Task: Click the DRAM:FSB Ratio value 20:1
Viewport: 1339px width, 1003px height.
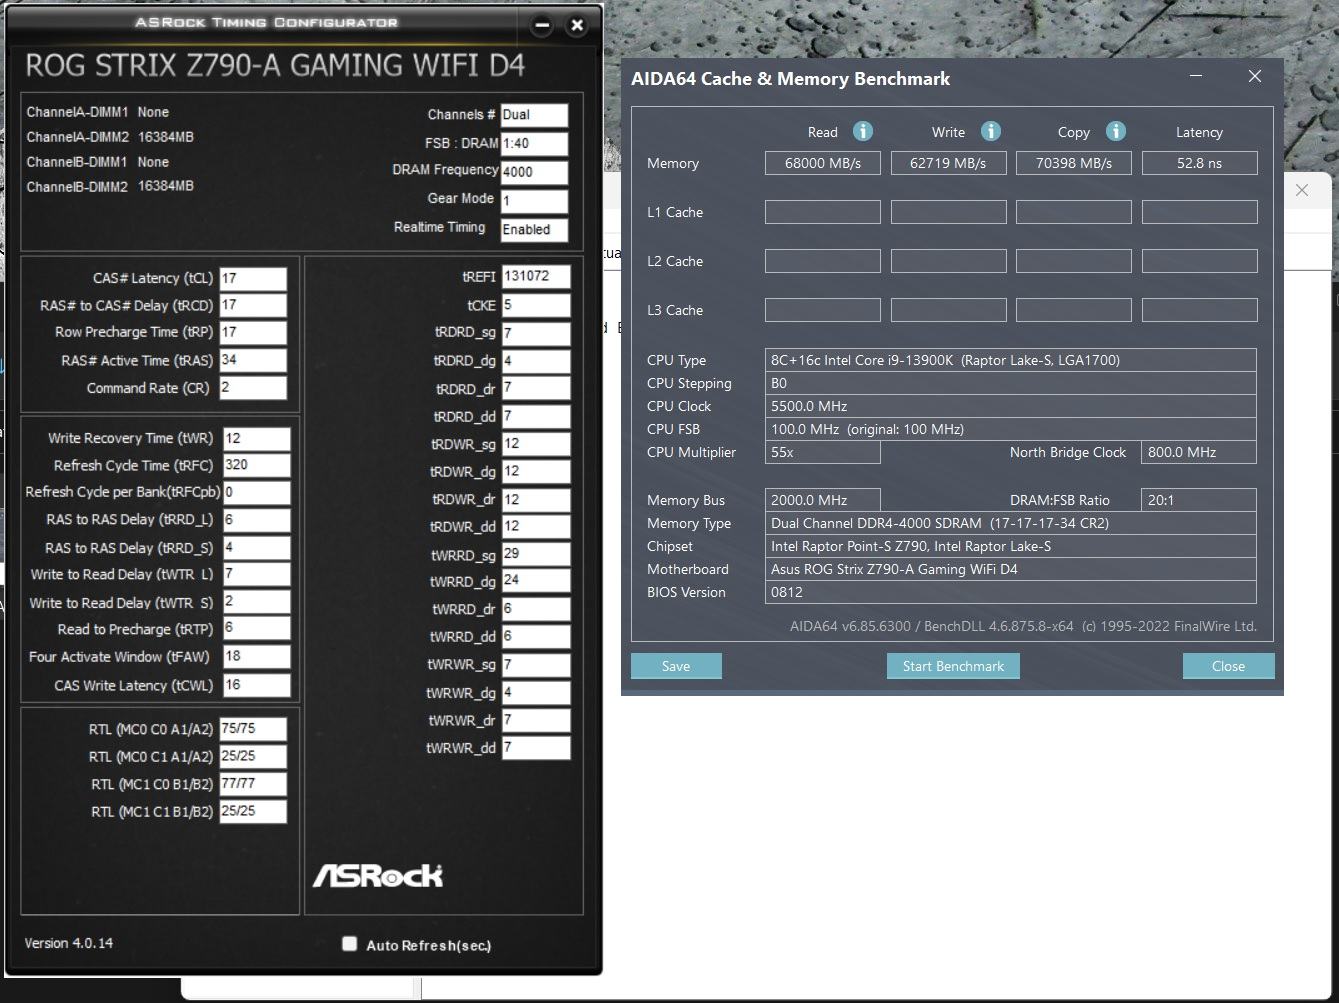Action: pos(1200,500)
